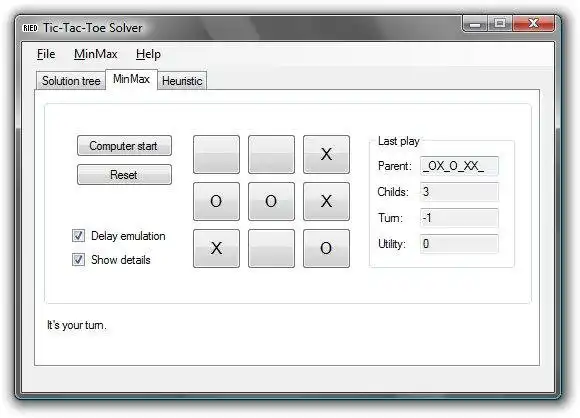
Task: Click the Parent field showing _OX_O_XX_
Action: (459, 166)
